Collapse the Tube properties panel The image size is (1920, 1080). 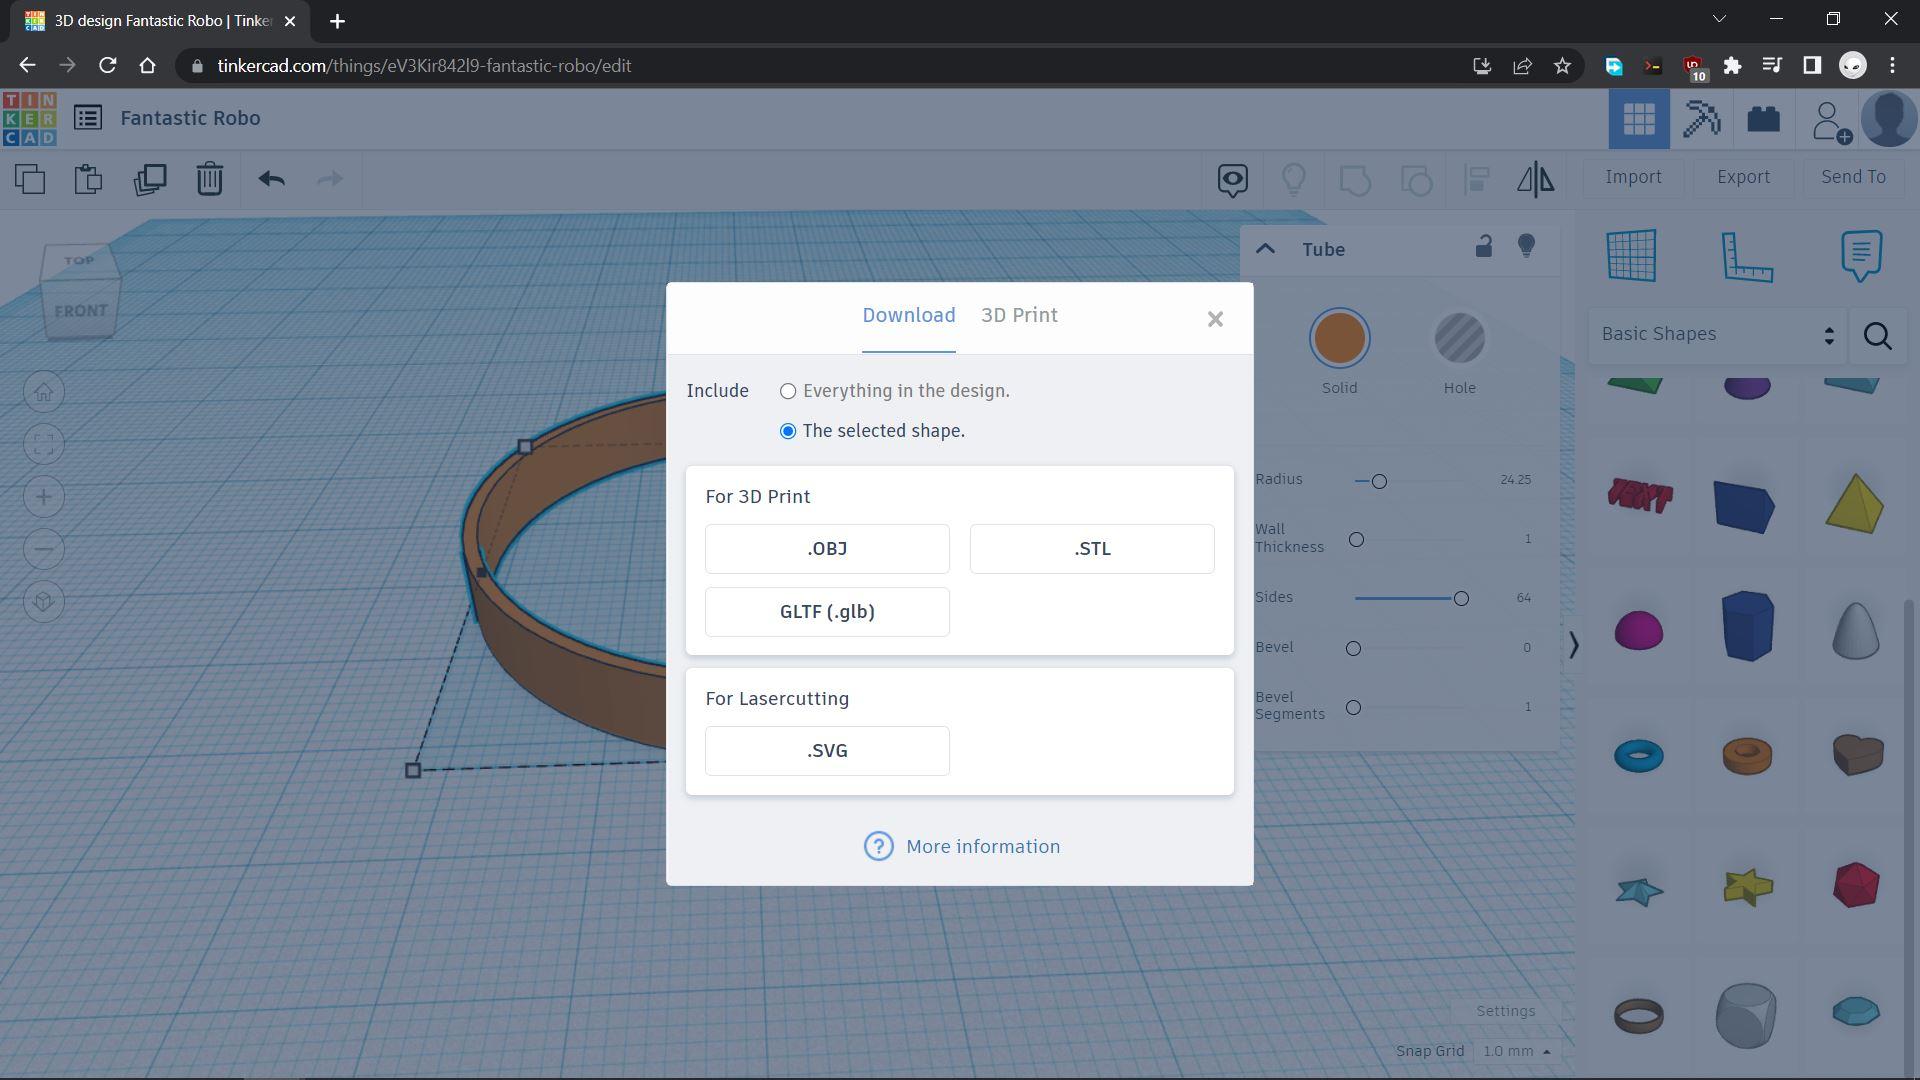pos(1265,249)
